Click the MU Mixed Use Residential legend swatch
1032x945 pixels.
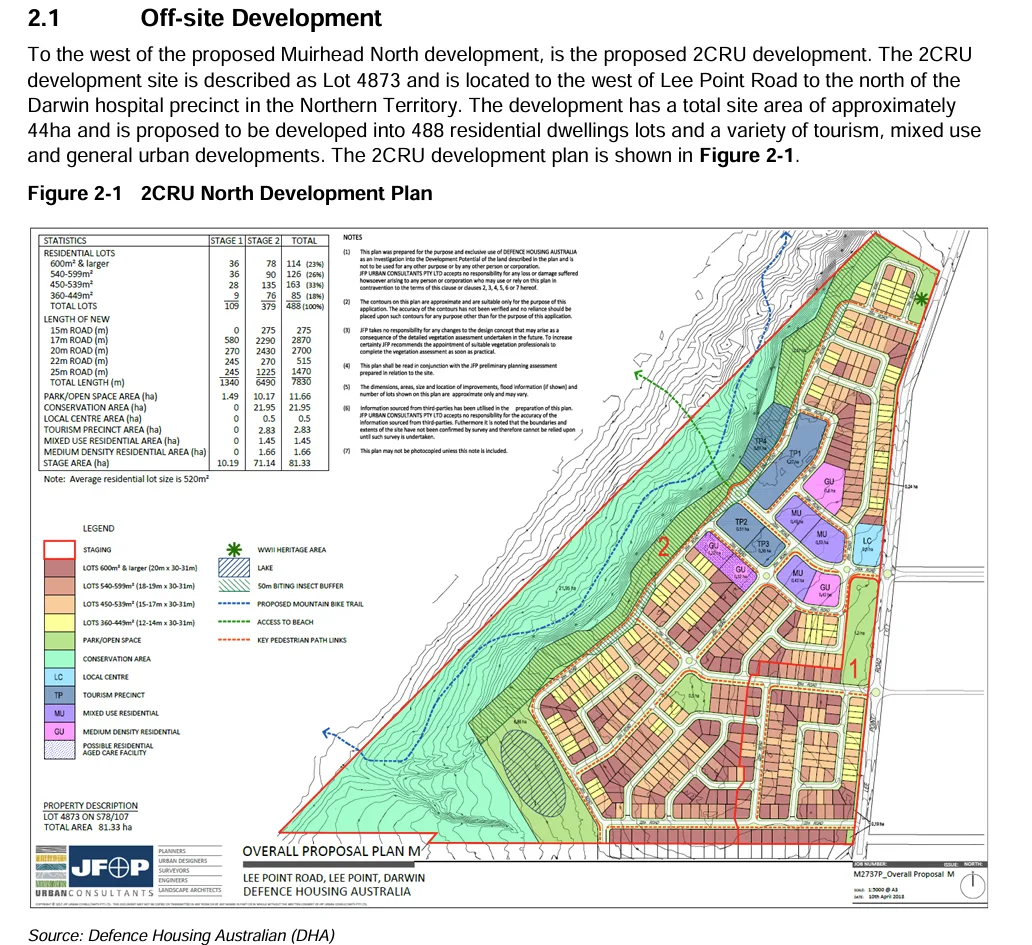tap(59, 713)
